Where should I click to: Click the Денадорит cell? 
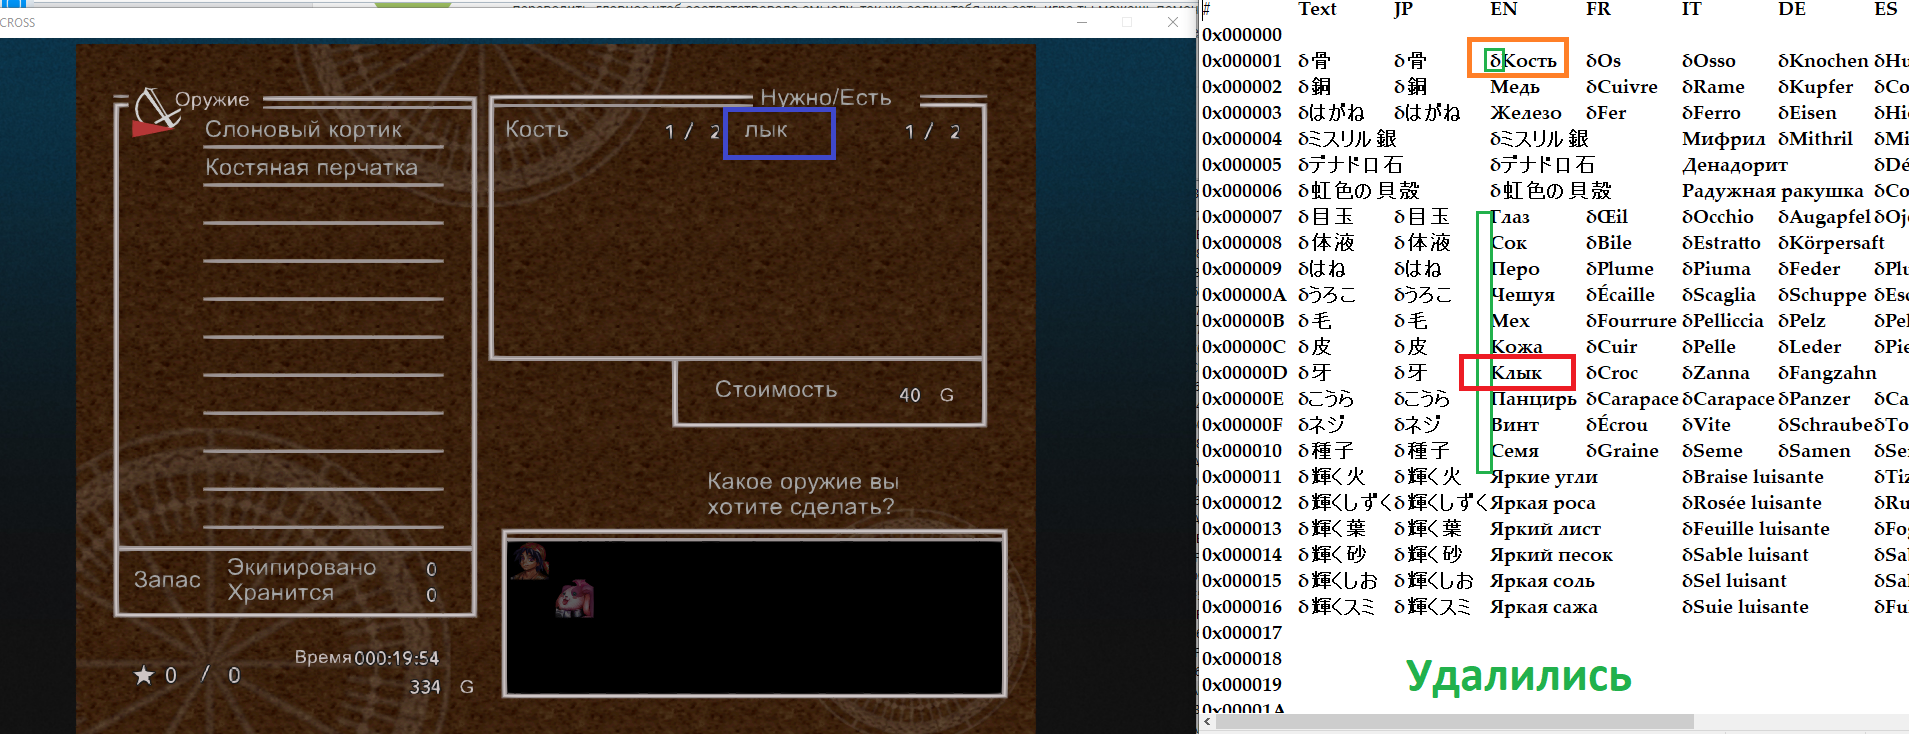1735,165
